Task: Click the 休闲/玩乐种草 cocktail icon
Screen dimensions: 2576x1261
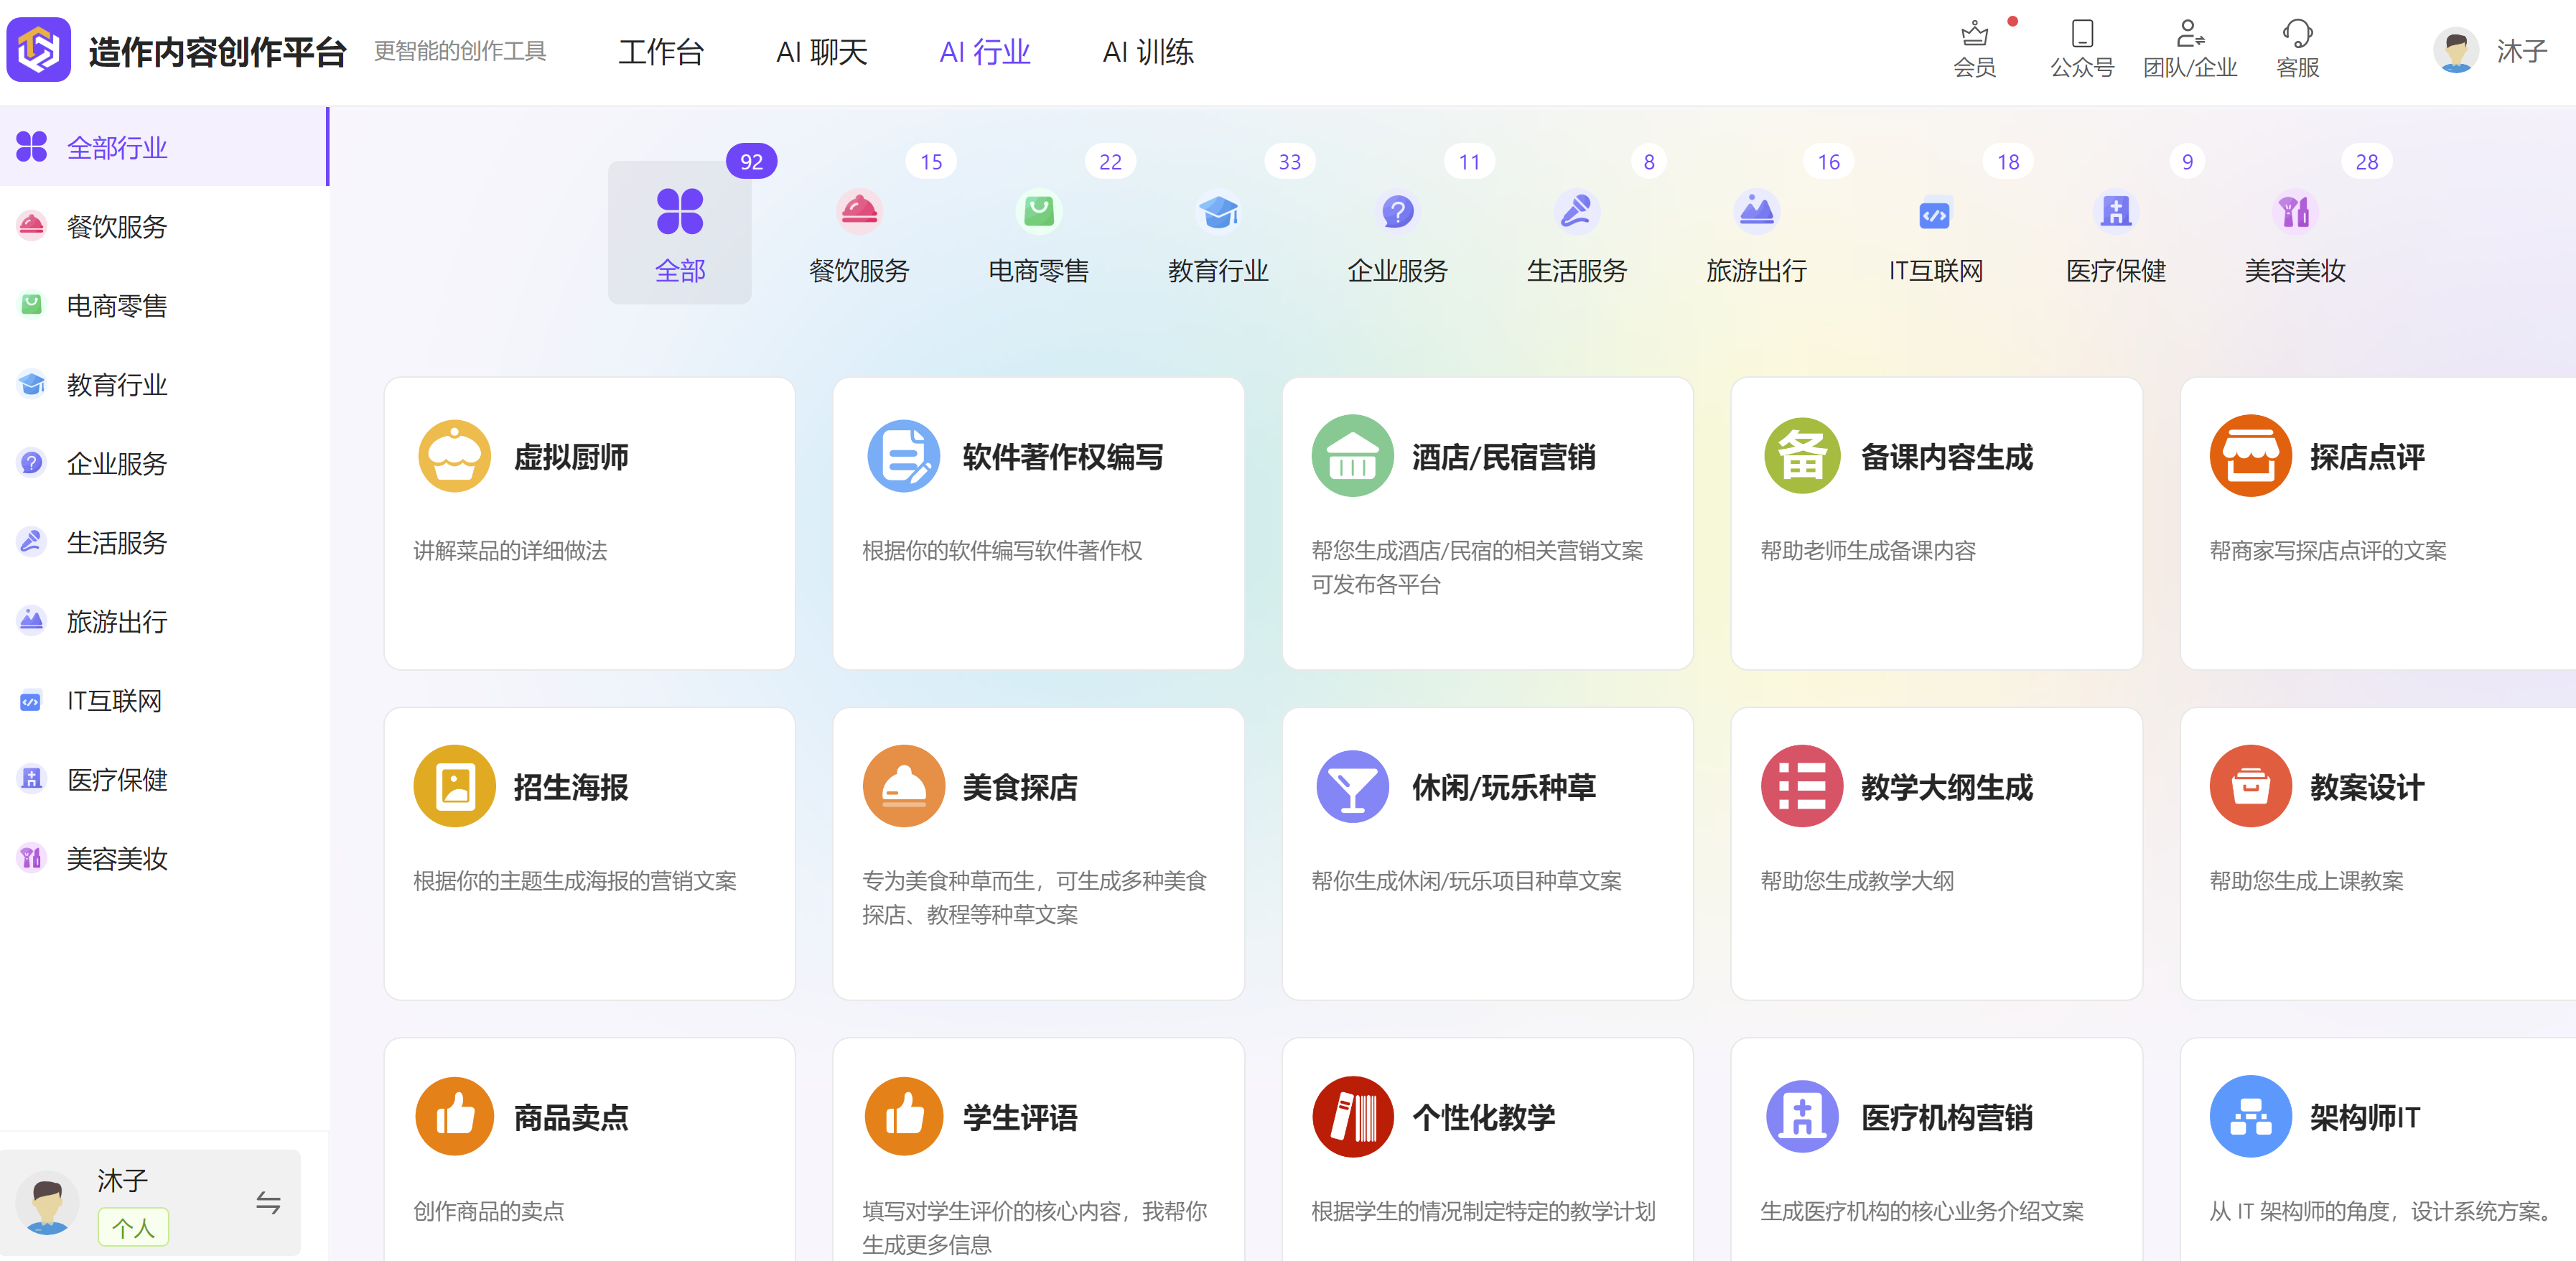Action: coord(1352,786)
